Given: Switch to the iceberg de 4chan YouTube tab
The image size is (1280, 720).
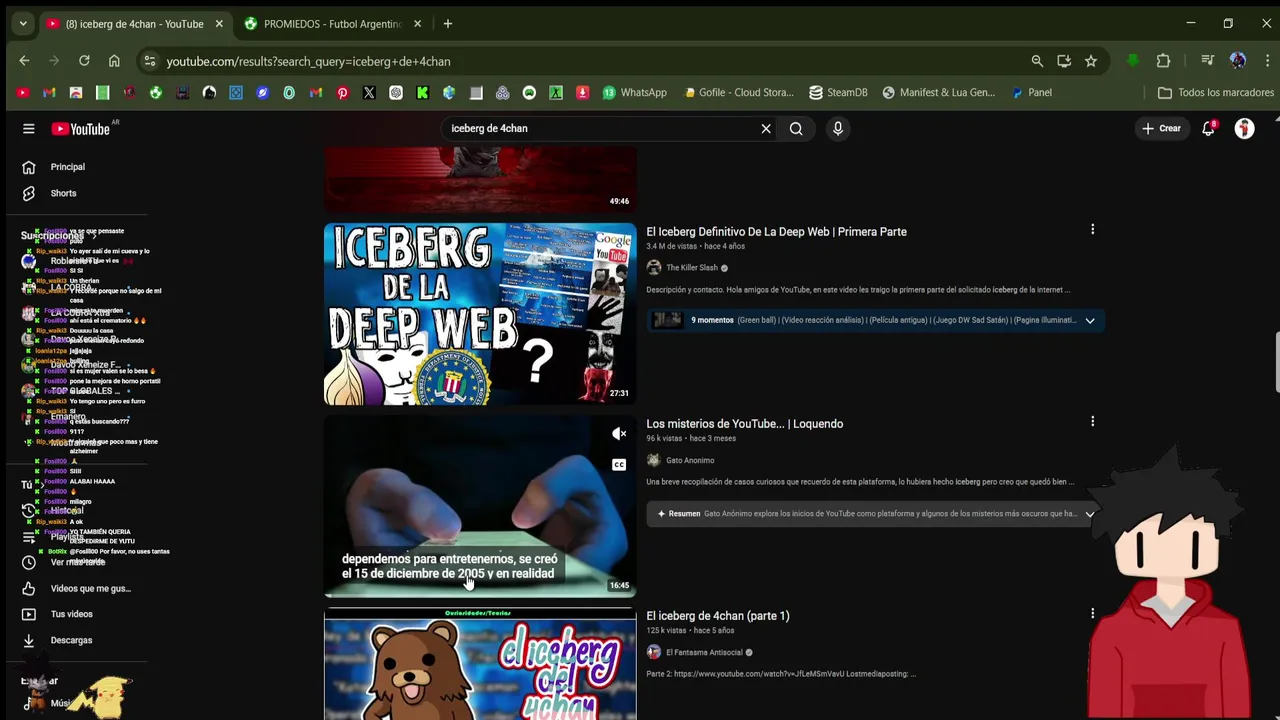Looking at the screenshot, I should (x=134, y=24).
